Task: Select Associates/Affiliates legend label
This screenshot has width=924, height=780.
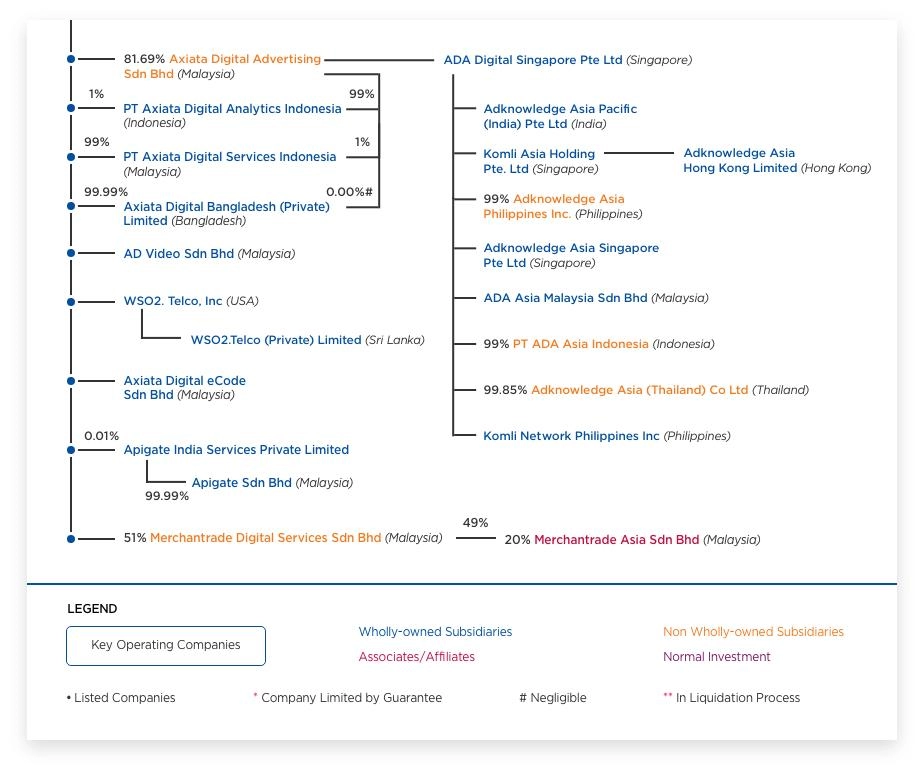Action: [417, 656]
